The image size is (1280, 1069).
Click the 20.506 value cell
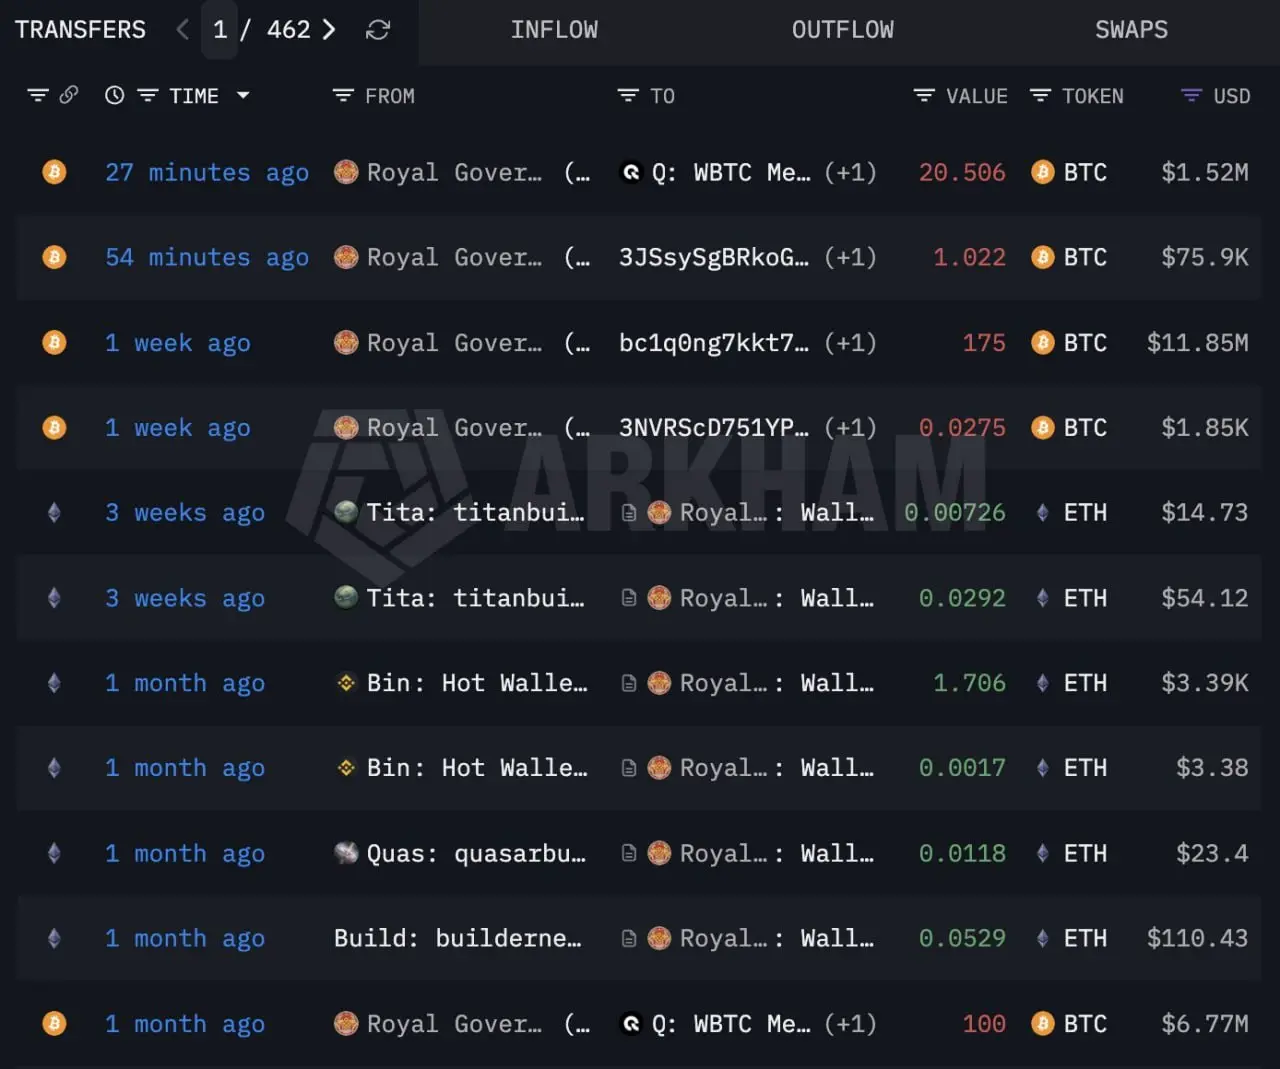[962, 172]
